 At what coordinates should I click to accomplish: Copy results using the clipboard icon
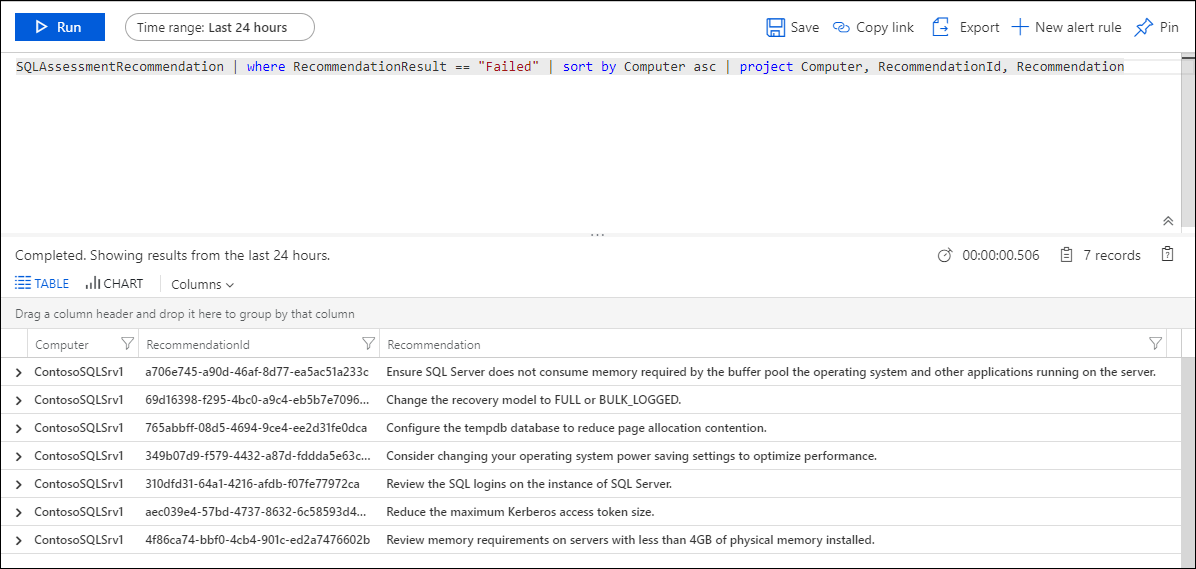click(x=1167, y=255)
